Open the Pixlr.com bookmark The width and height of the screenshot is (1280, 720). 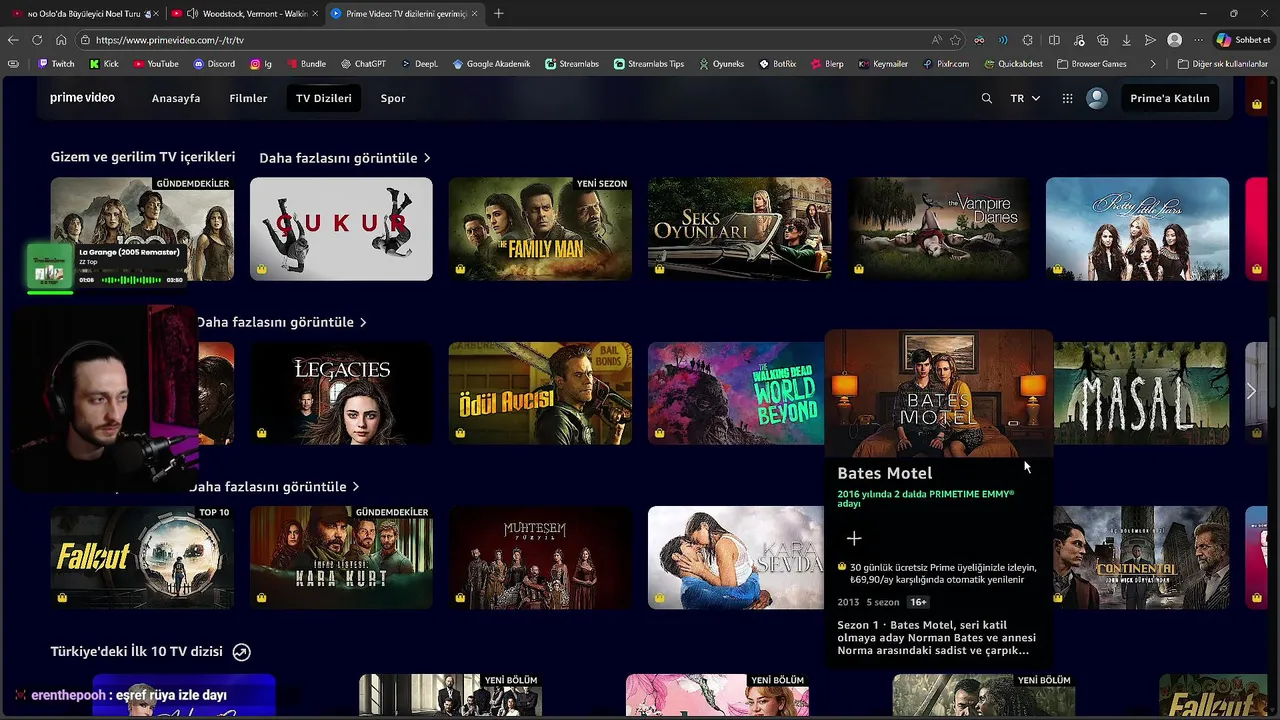[945, 64]
